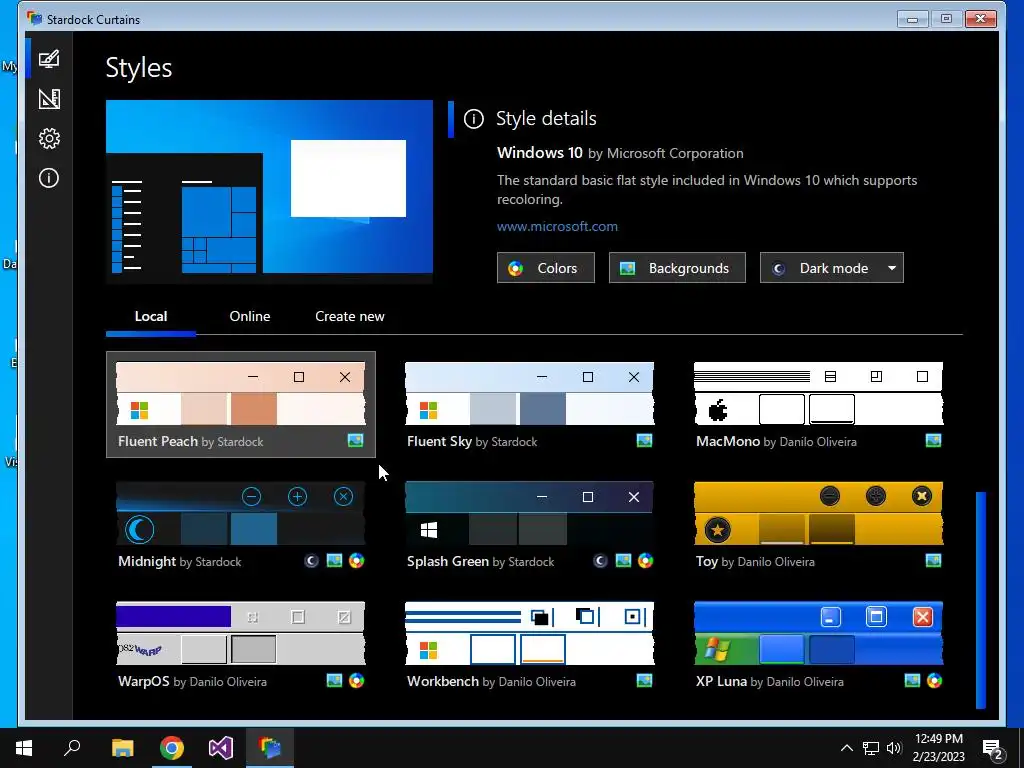
Task: Click Midnight color wheel icon
Action: coord(357,561)
